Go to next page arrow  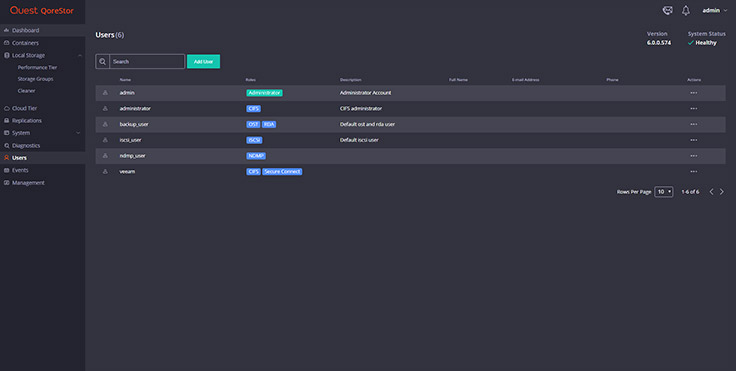click(x=722, y=192)
